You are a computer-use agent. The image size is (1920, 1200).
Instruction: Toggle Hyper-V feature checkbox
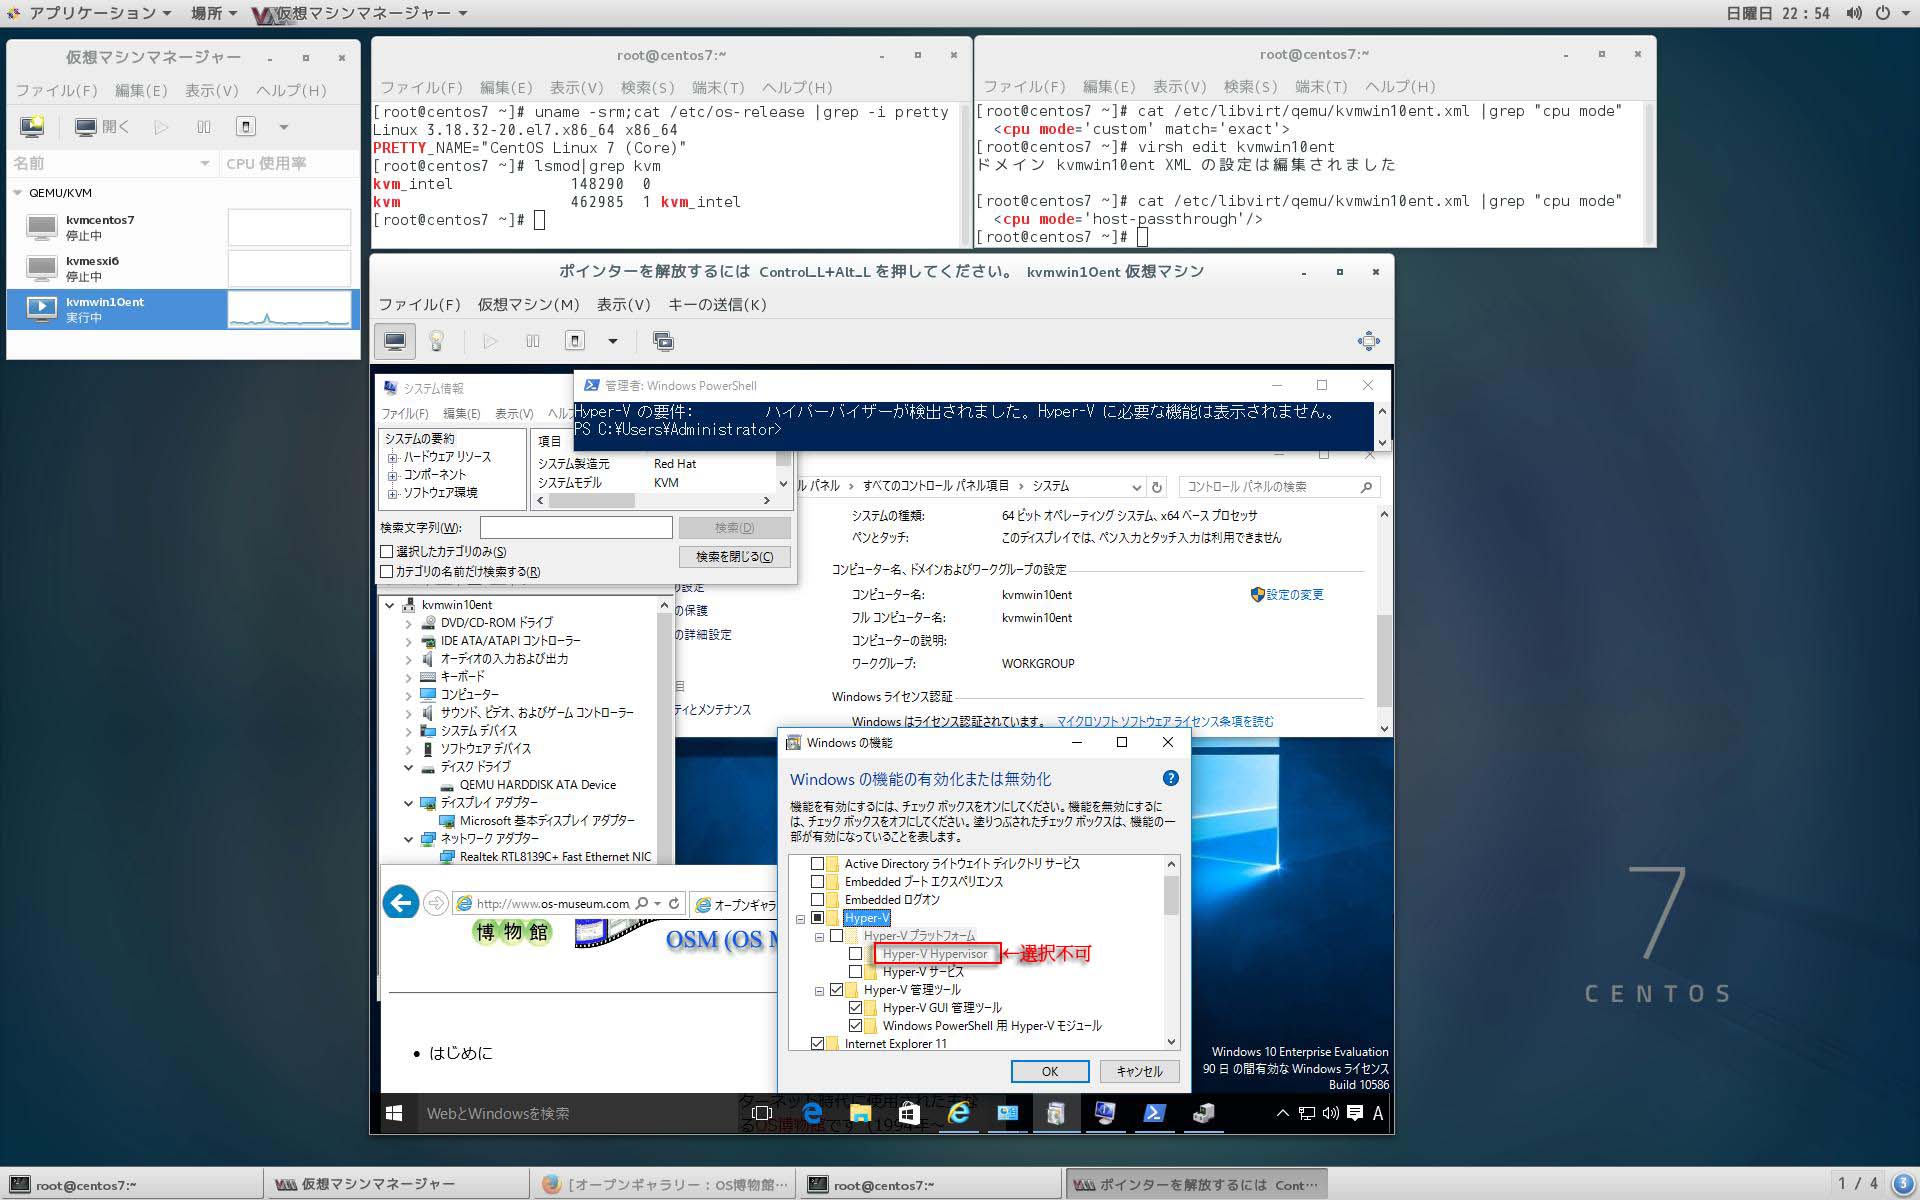click(x=818, y=918)
